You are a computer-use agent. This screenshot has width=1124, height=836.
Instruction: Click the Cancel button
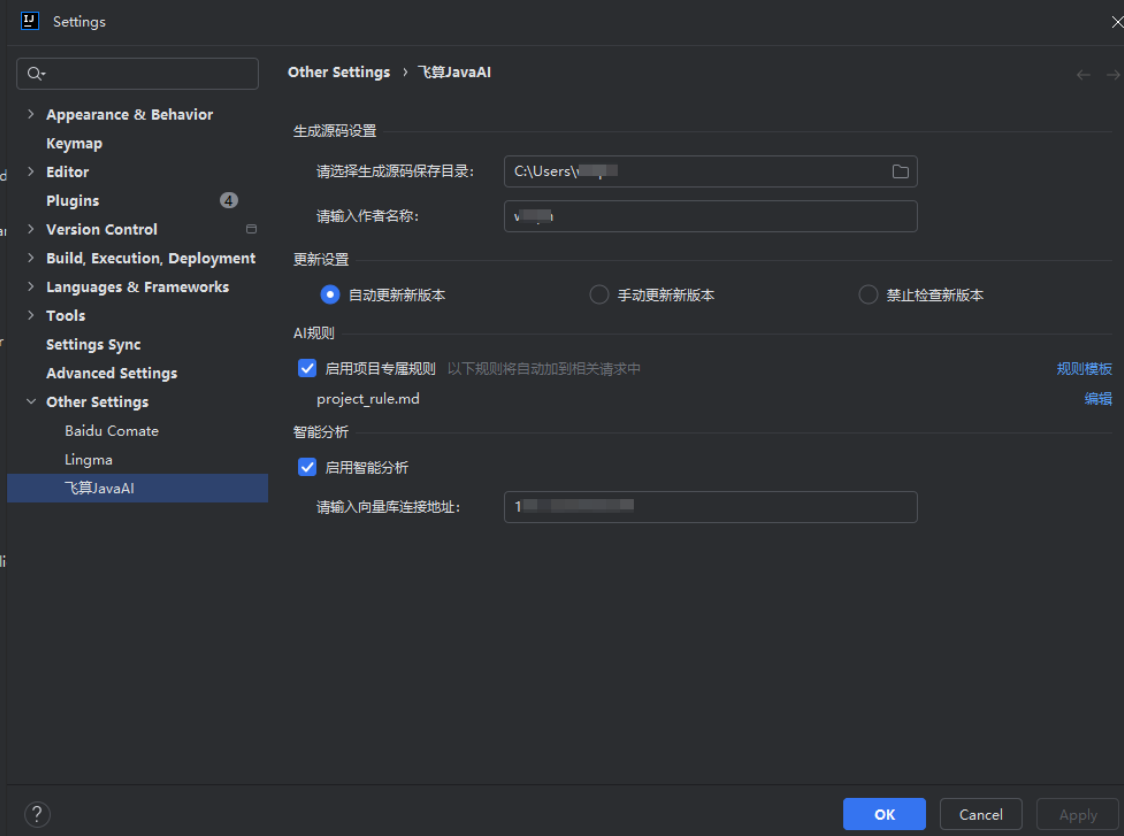pyautogui.click(x=981, y=814)
